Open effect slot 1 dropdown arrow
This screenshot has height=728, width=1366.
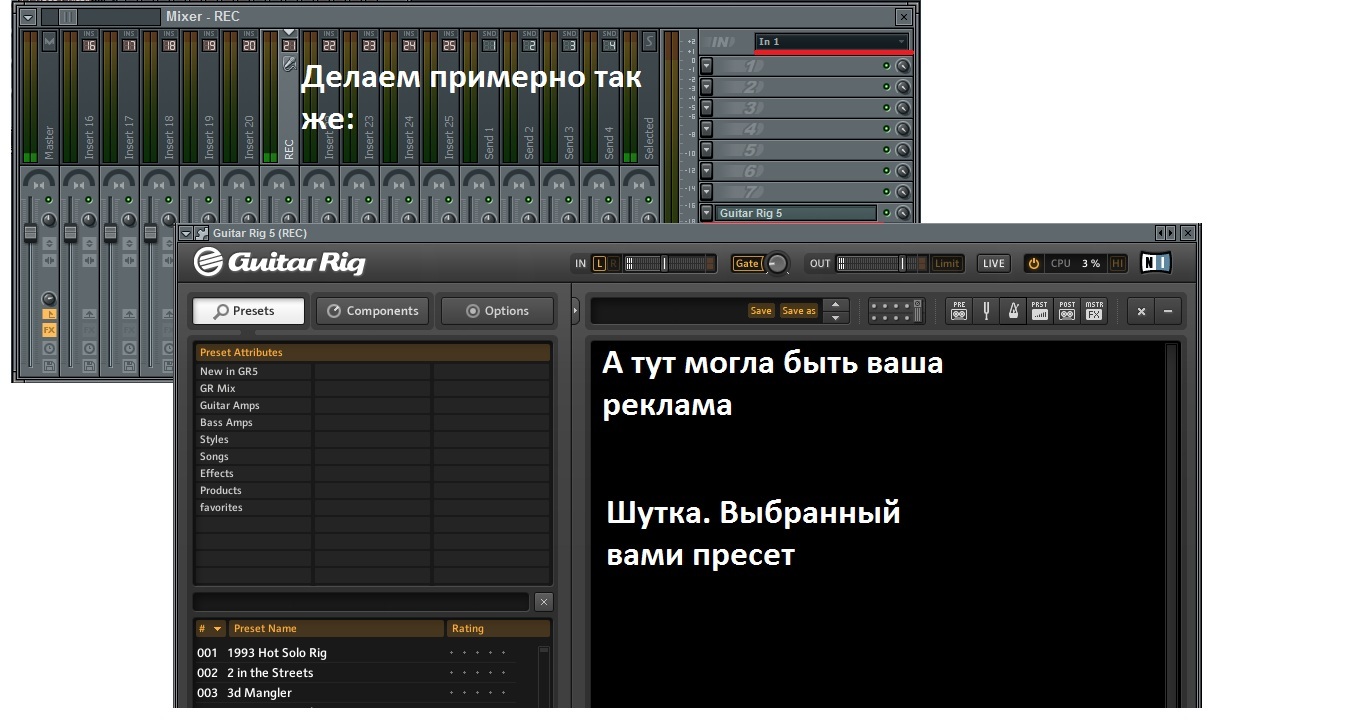click(x=706, y=65)
